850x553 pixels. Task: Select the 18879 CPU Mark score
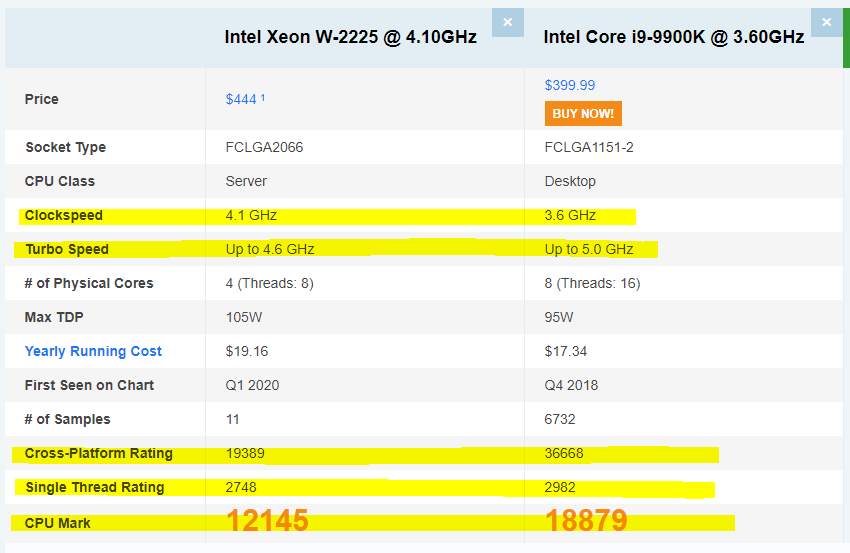[586, 520]
